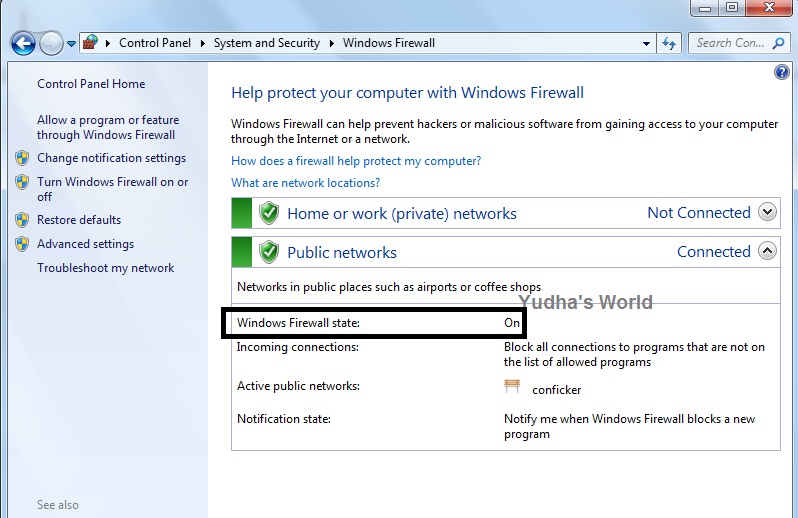Open Control Panel Home link
The image size is (798, 518).
click(91, 84)
